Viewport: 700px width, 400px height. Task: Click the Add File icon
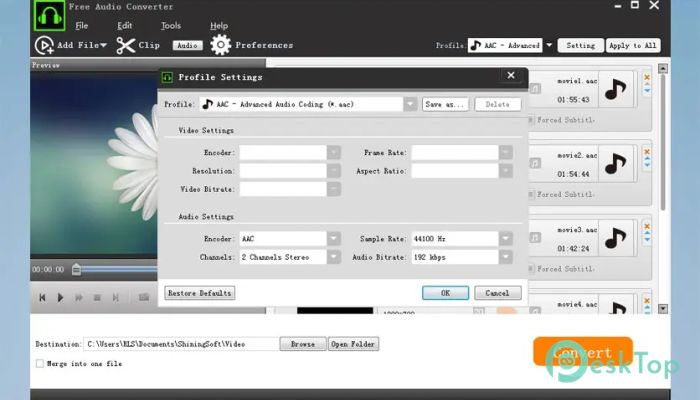click(44, 45)
